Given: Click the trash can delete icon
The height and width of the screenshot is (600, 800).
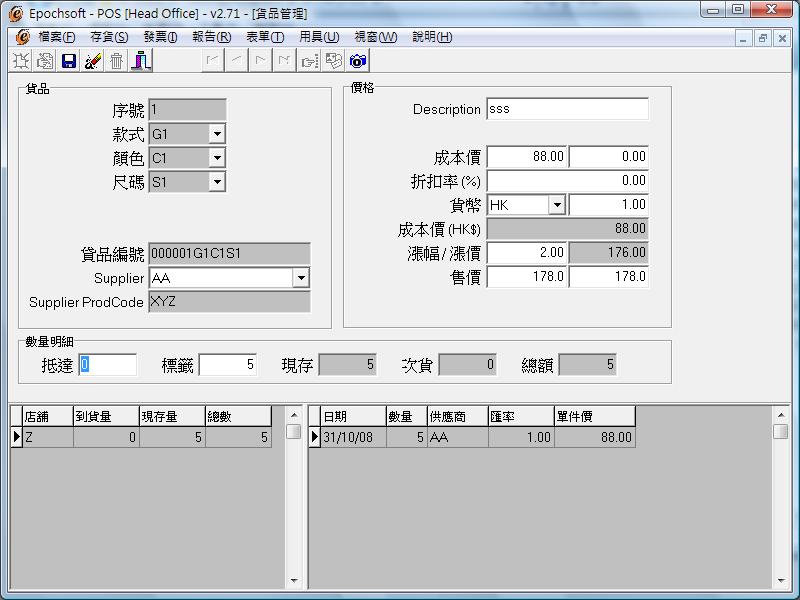Looking at the screenshot, I should (x=117, y=61).
